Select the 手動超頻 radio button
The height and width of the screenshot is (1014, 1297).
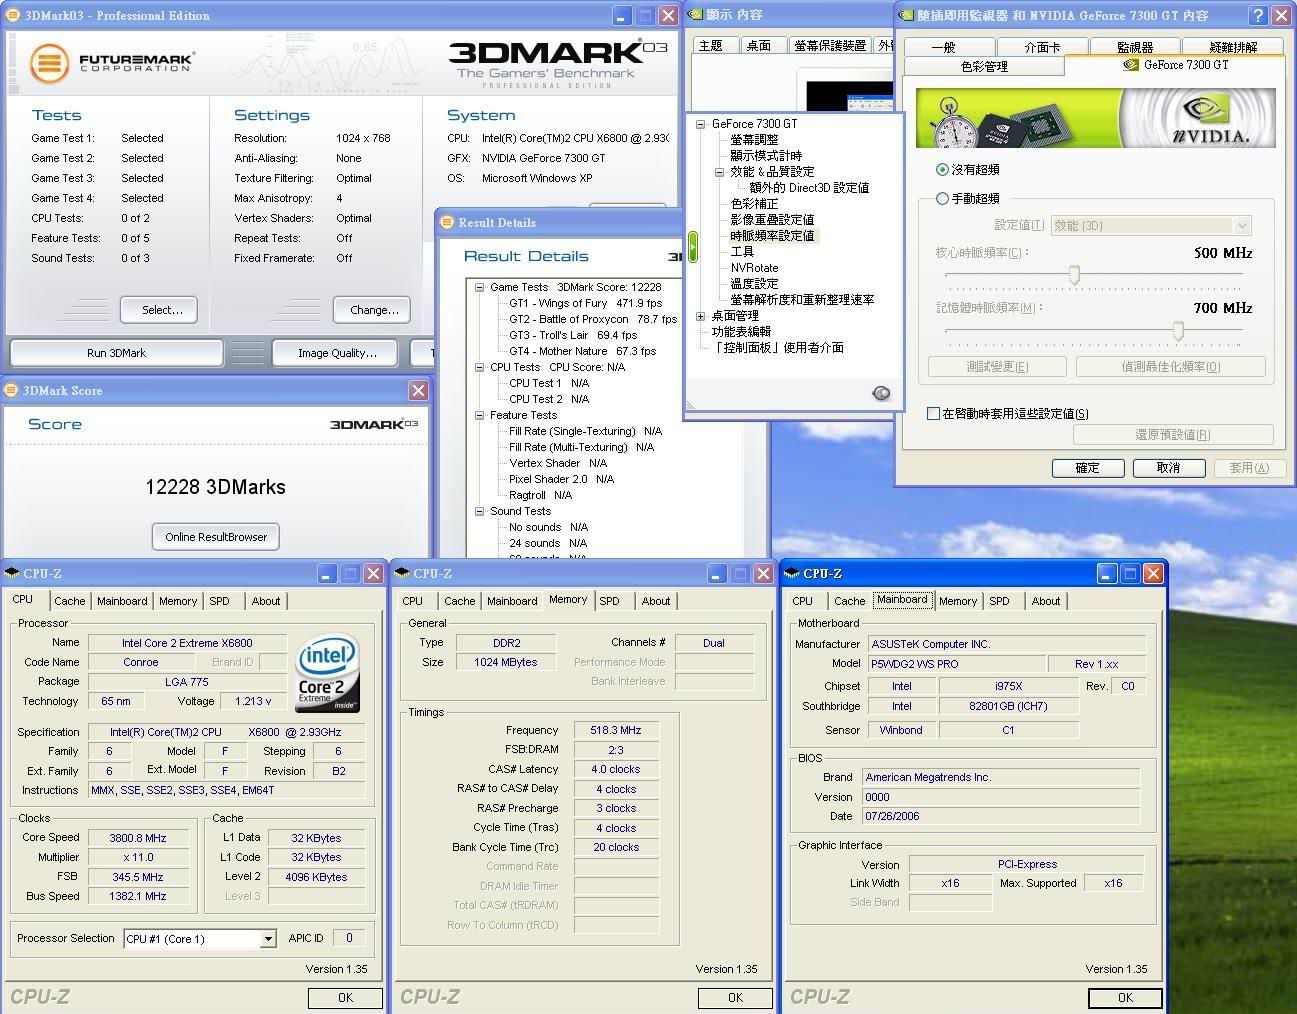[942, 199]
